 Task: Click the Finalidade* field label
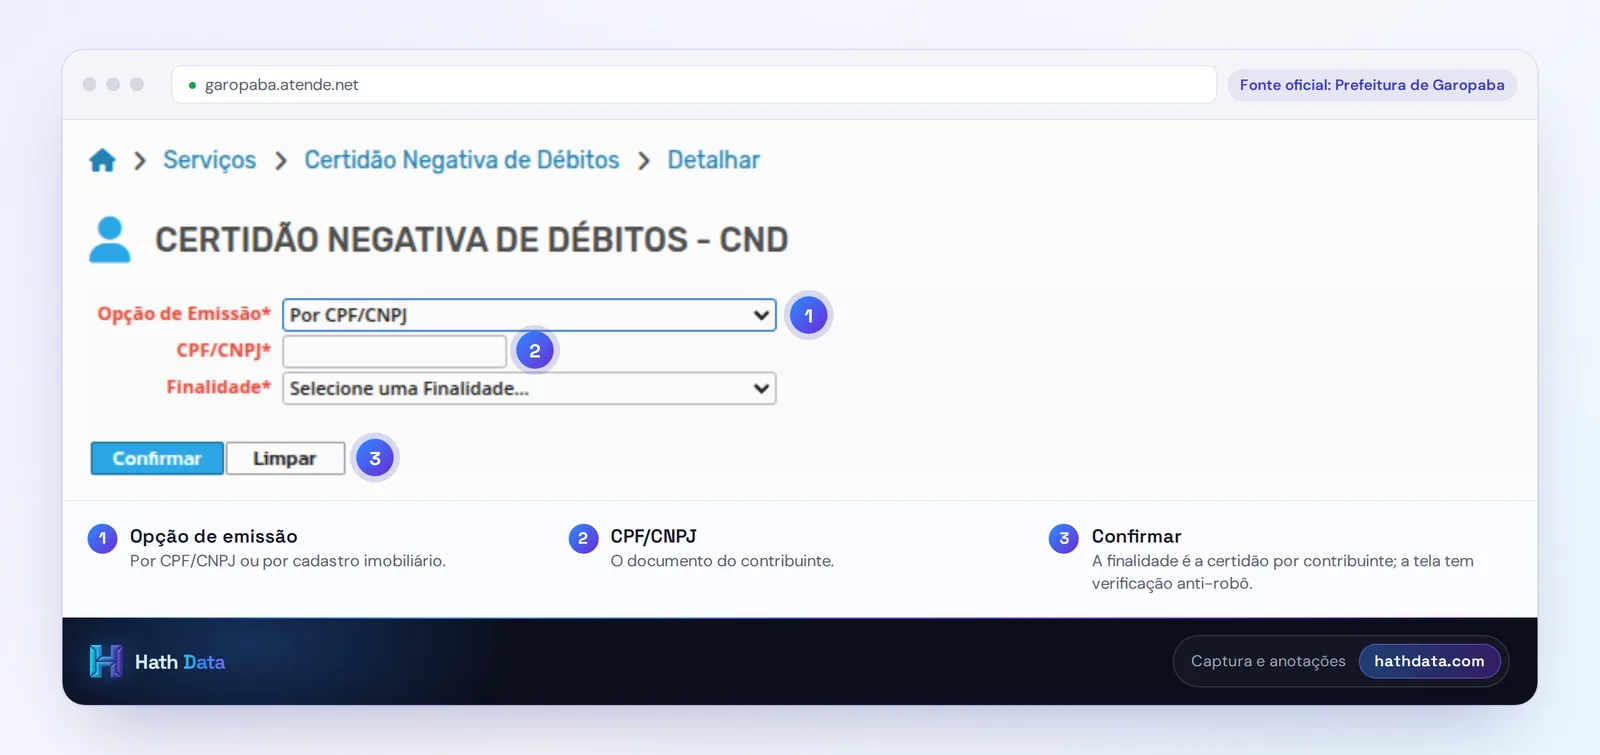219,387
